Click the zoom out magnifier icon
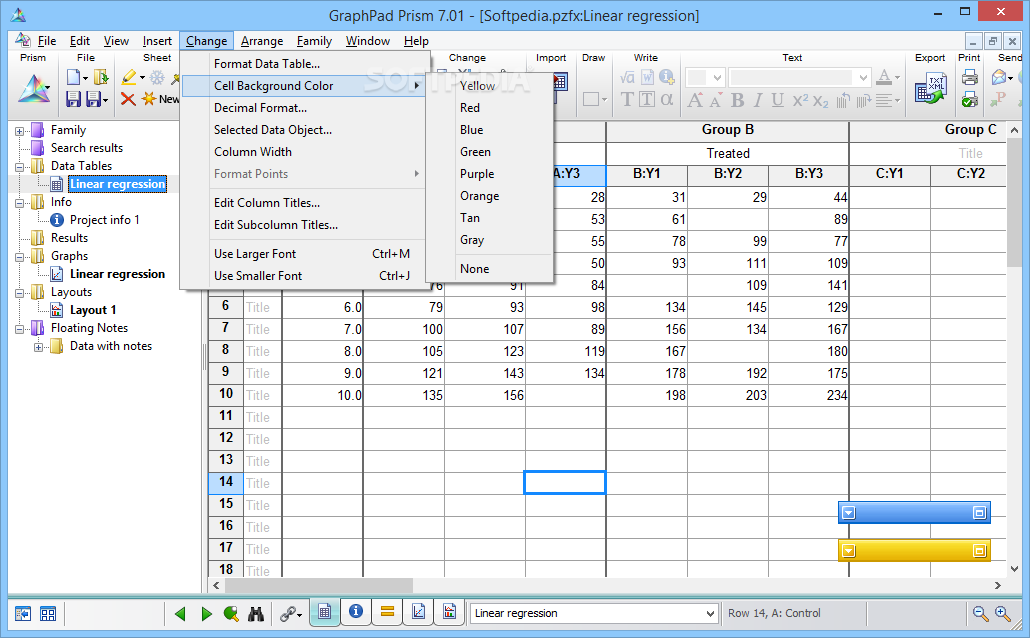The height and width of the screenshot is (638, 1030). point(980,614)
